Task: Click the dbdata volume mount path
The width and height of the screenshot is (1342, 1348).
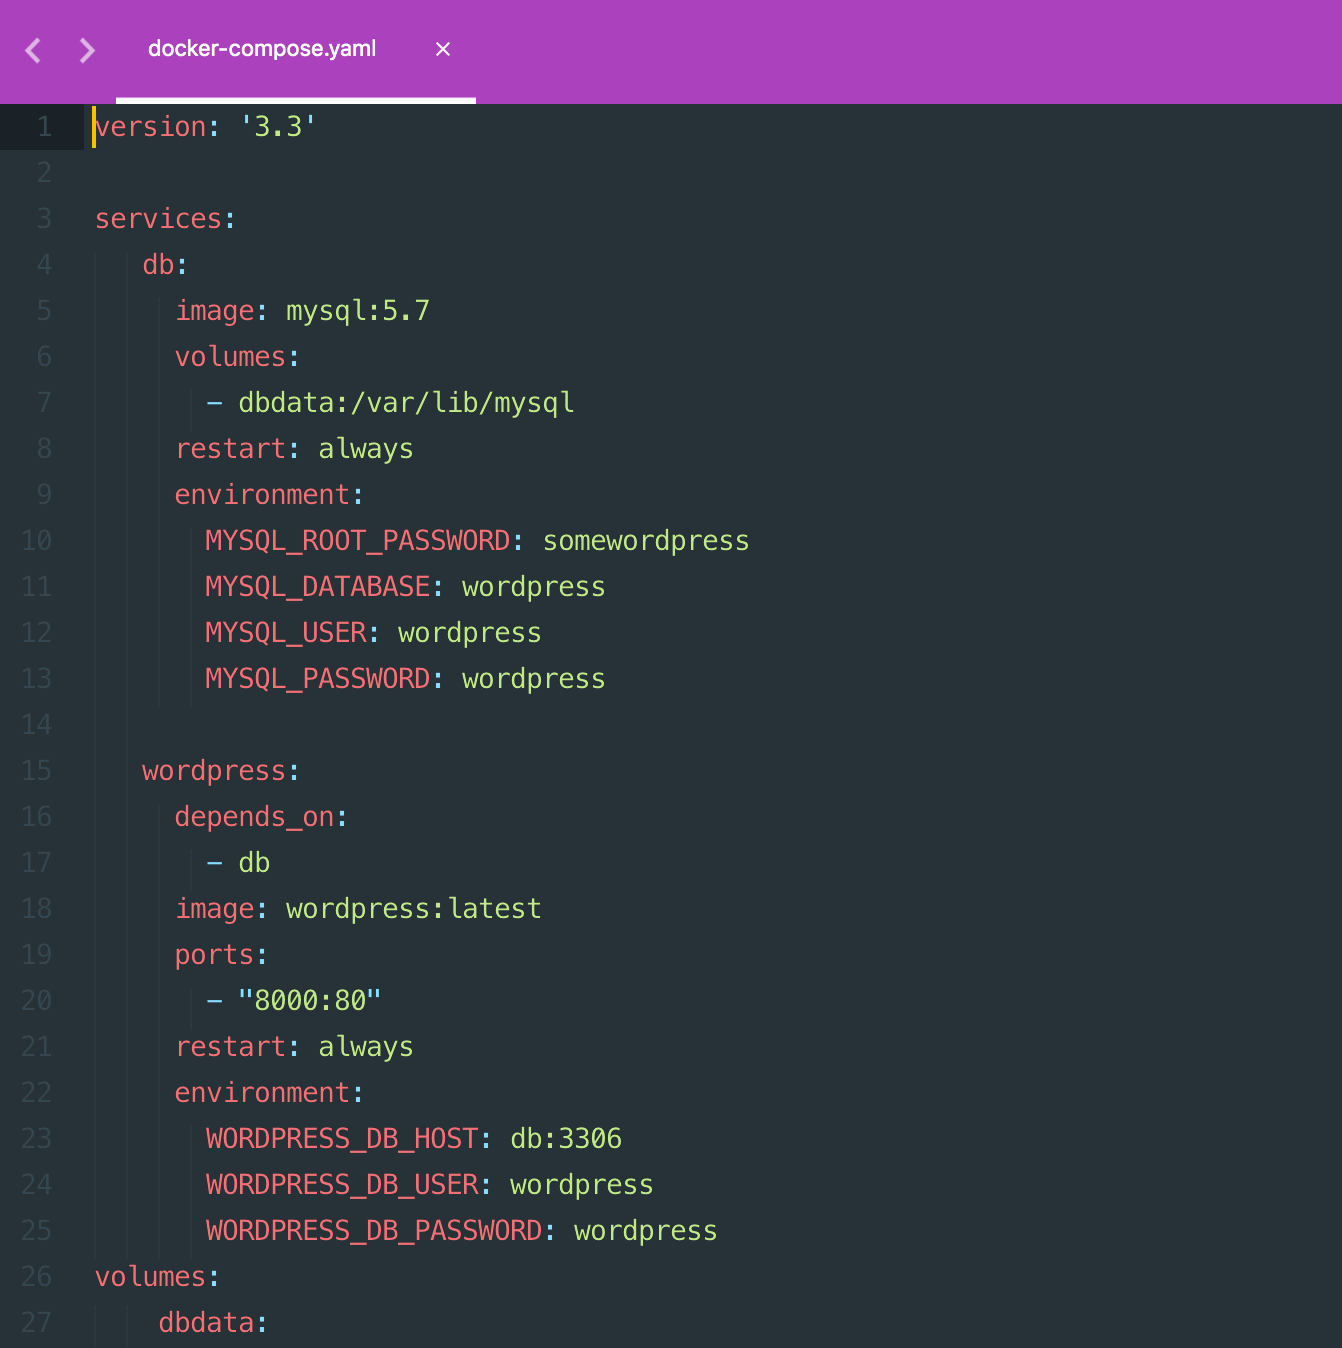Action: coord(405,402)
